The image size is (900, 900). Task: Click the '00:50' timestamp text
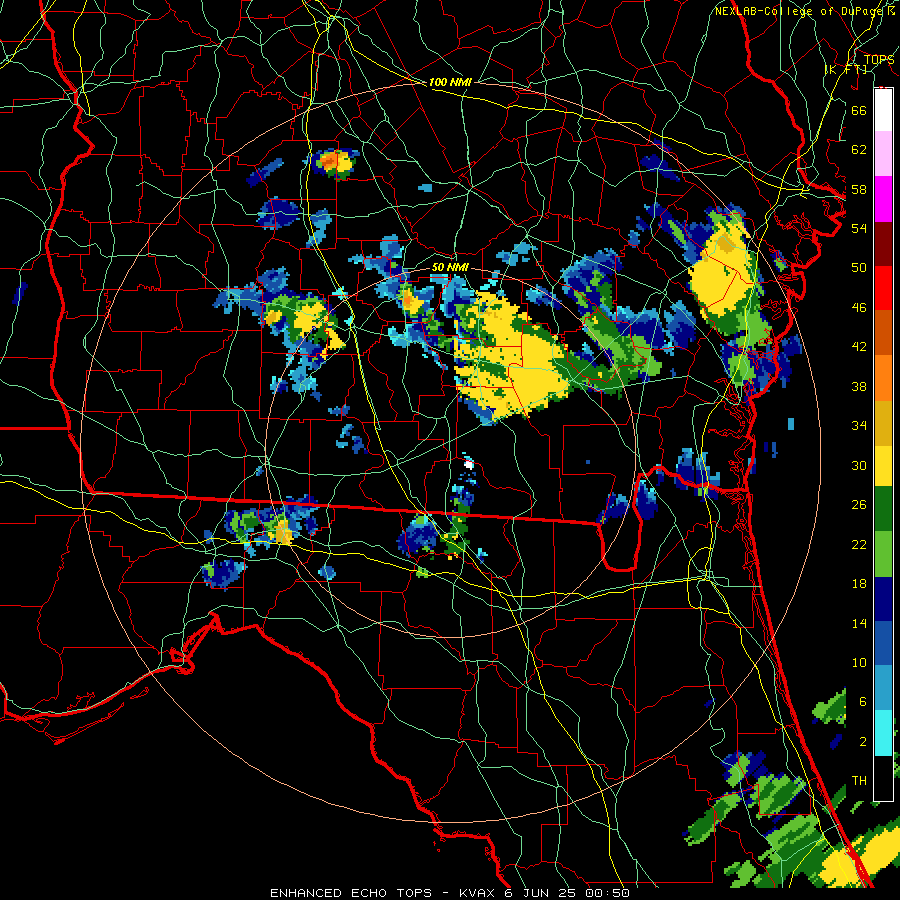tap(607, 893)
